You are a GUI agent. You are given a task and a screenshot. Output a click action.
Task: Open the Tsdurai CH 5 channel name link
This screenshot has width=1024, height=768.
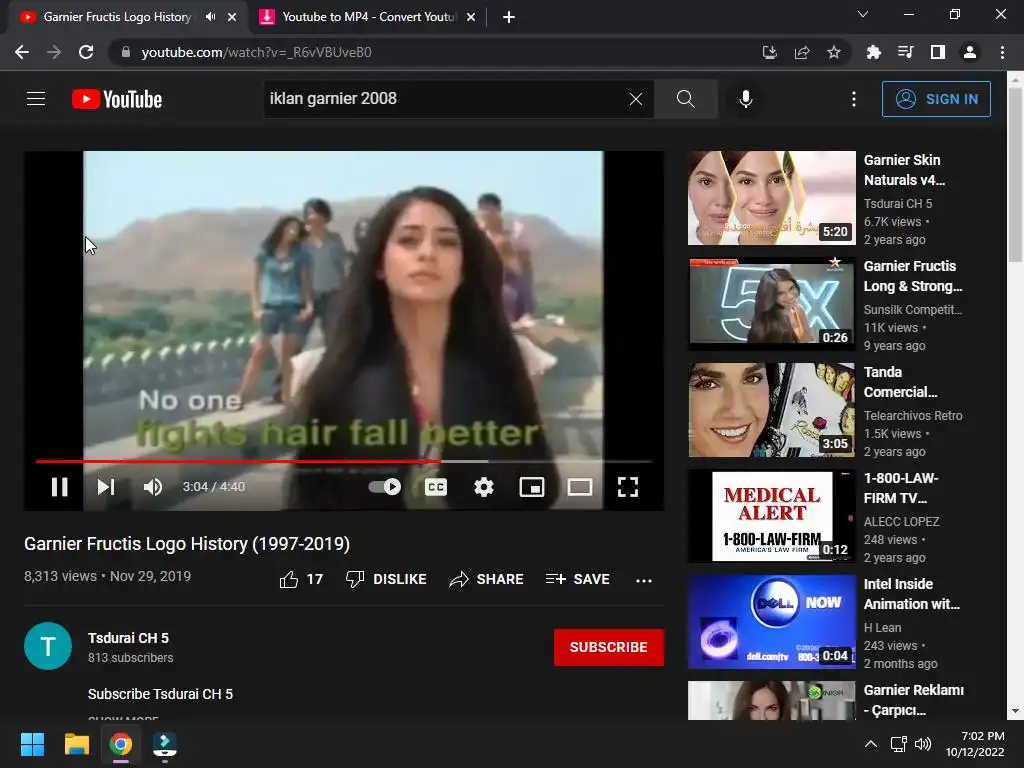click(x=128, y=638)
